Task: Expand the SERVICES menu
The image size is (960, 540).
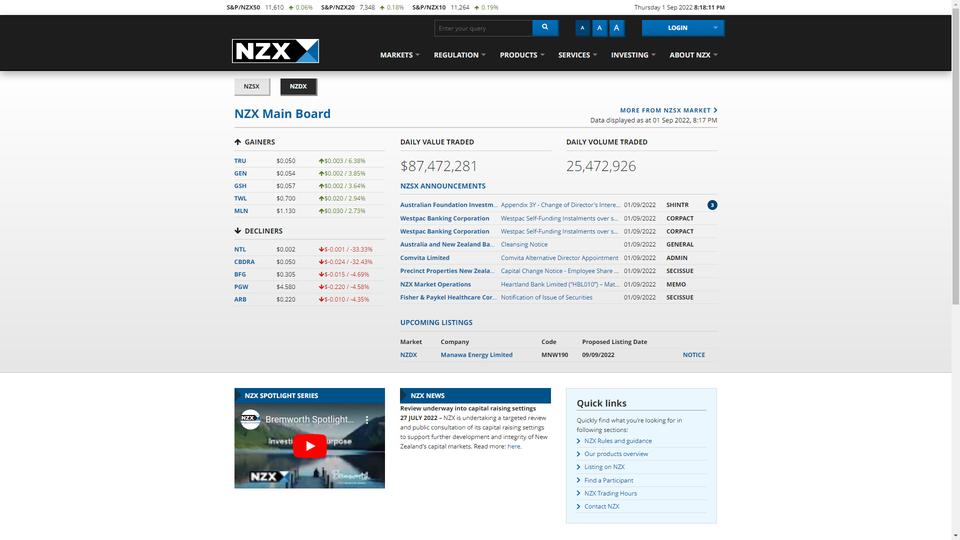Action: (x=577, y=55)
